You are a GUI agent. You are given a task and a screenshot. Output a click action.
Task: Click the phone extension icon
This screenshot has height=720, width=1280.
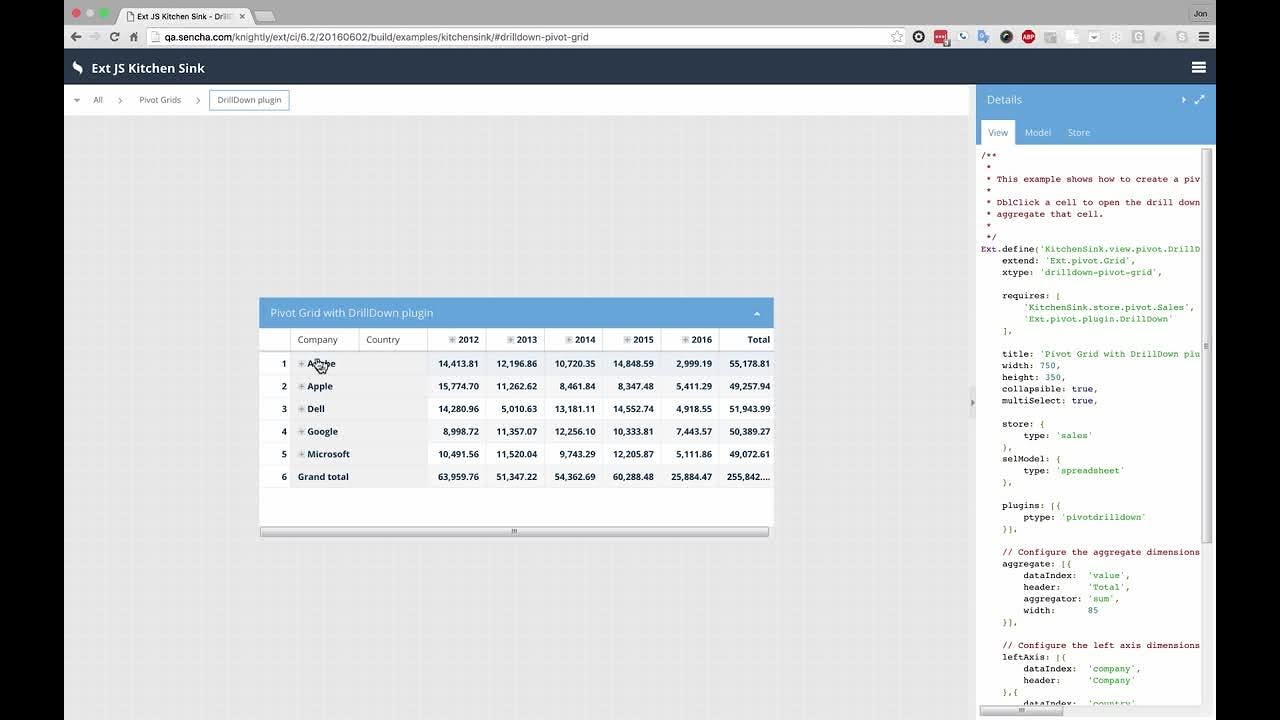963,37
